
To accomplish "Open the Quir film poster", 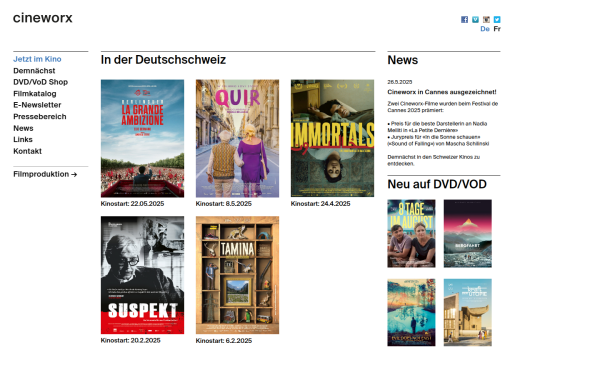I will pyautogui.click(x=237, y=139).
